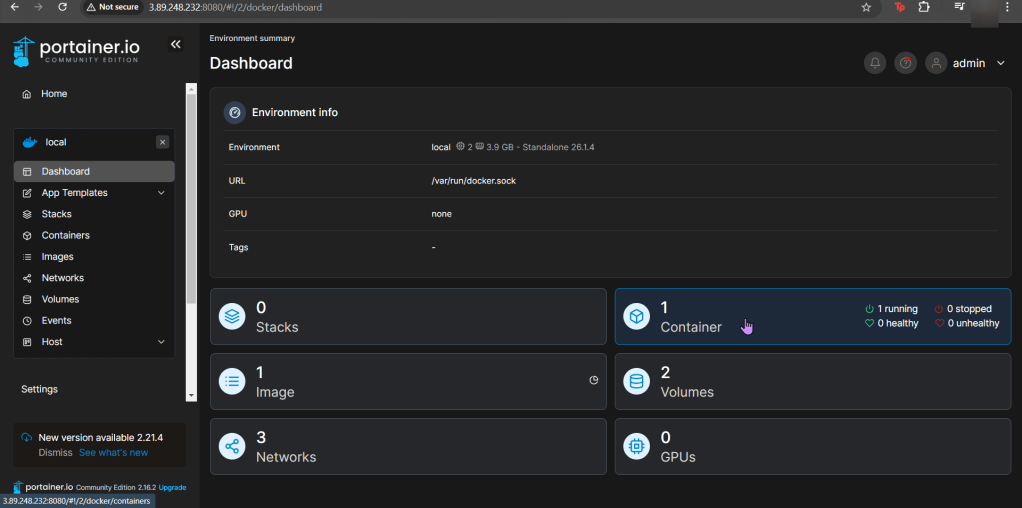Click the sidebar vertical scrollbar
Image resolution: width=1022 pixels, height=508 pixels.
[191, 200]
